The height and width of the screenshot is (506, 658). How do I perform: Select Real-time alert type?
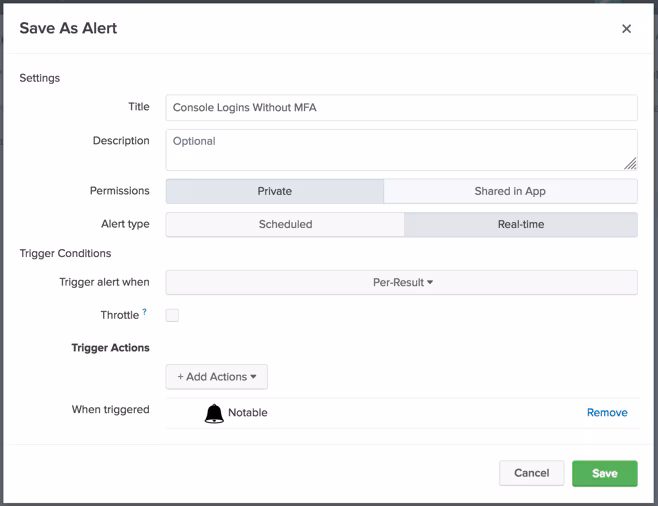point(520,224)
